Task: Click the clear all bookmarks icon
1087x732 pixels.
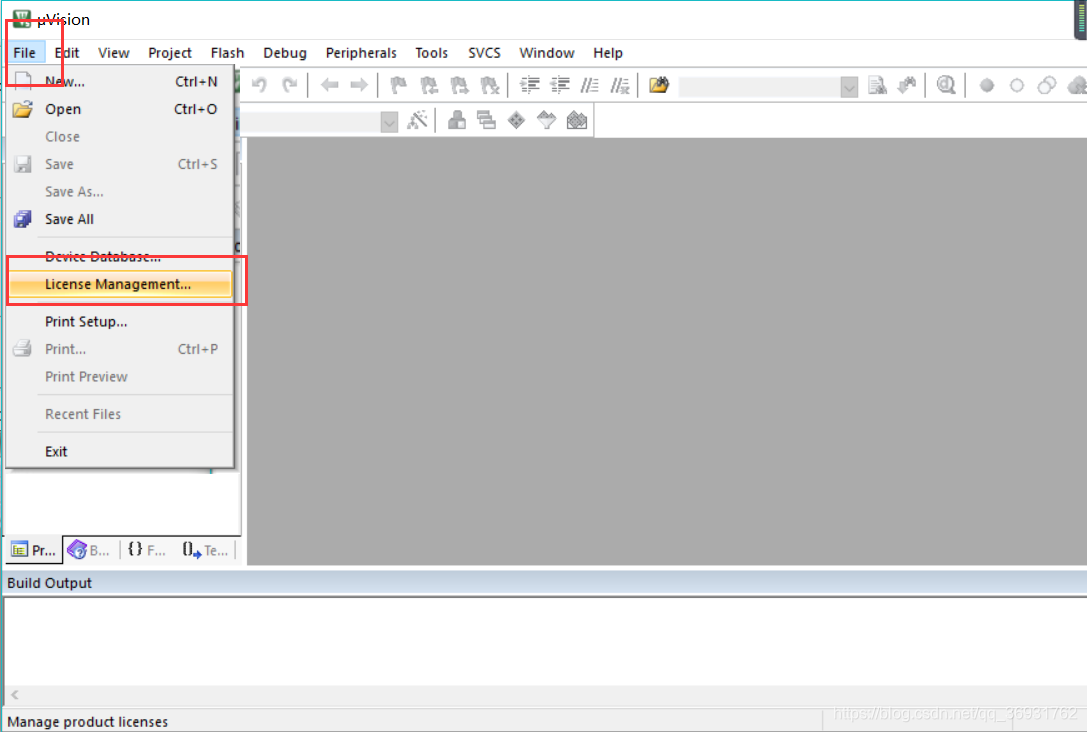Action: 490,85
